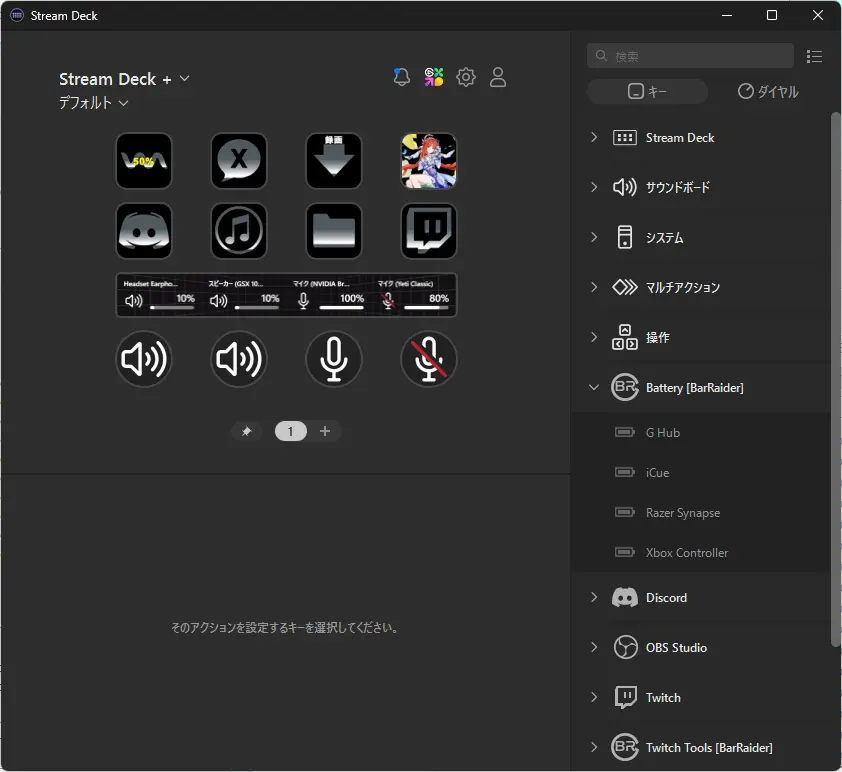842x772 pixels.
Task: Open the Marketplace colorful icon
Action: (434, 77)
